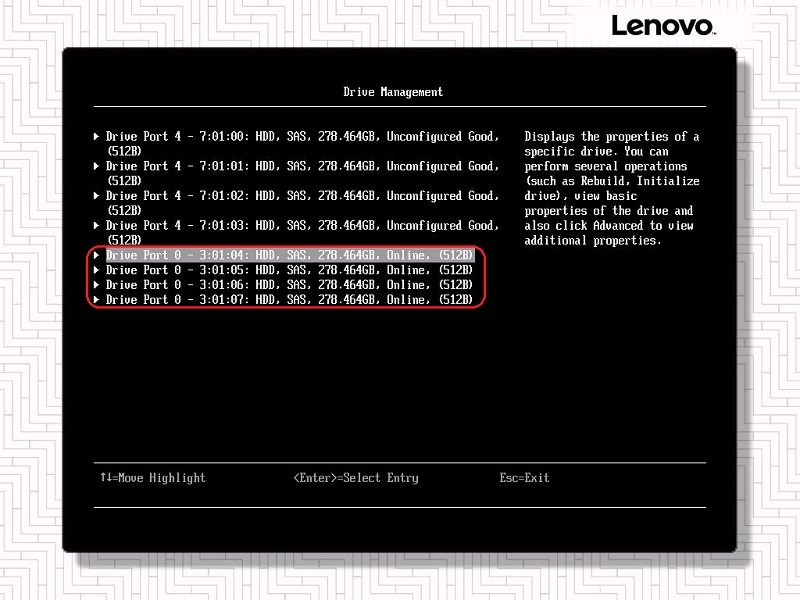Select the Drive Port 0 - 3:01:06 entry
The image size is (800, 600).
(x=289, y=285)
